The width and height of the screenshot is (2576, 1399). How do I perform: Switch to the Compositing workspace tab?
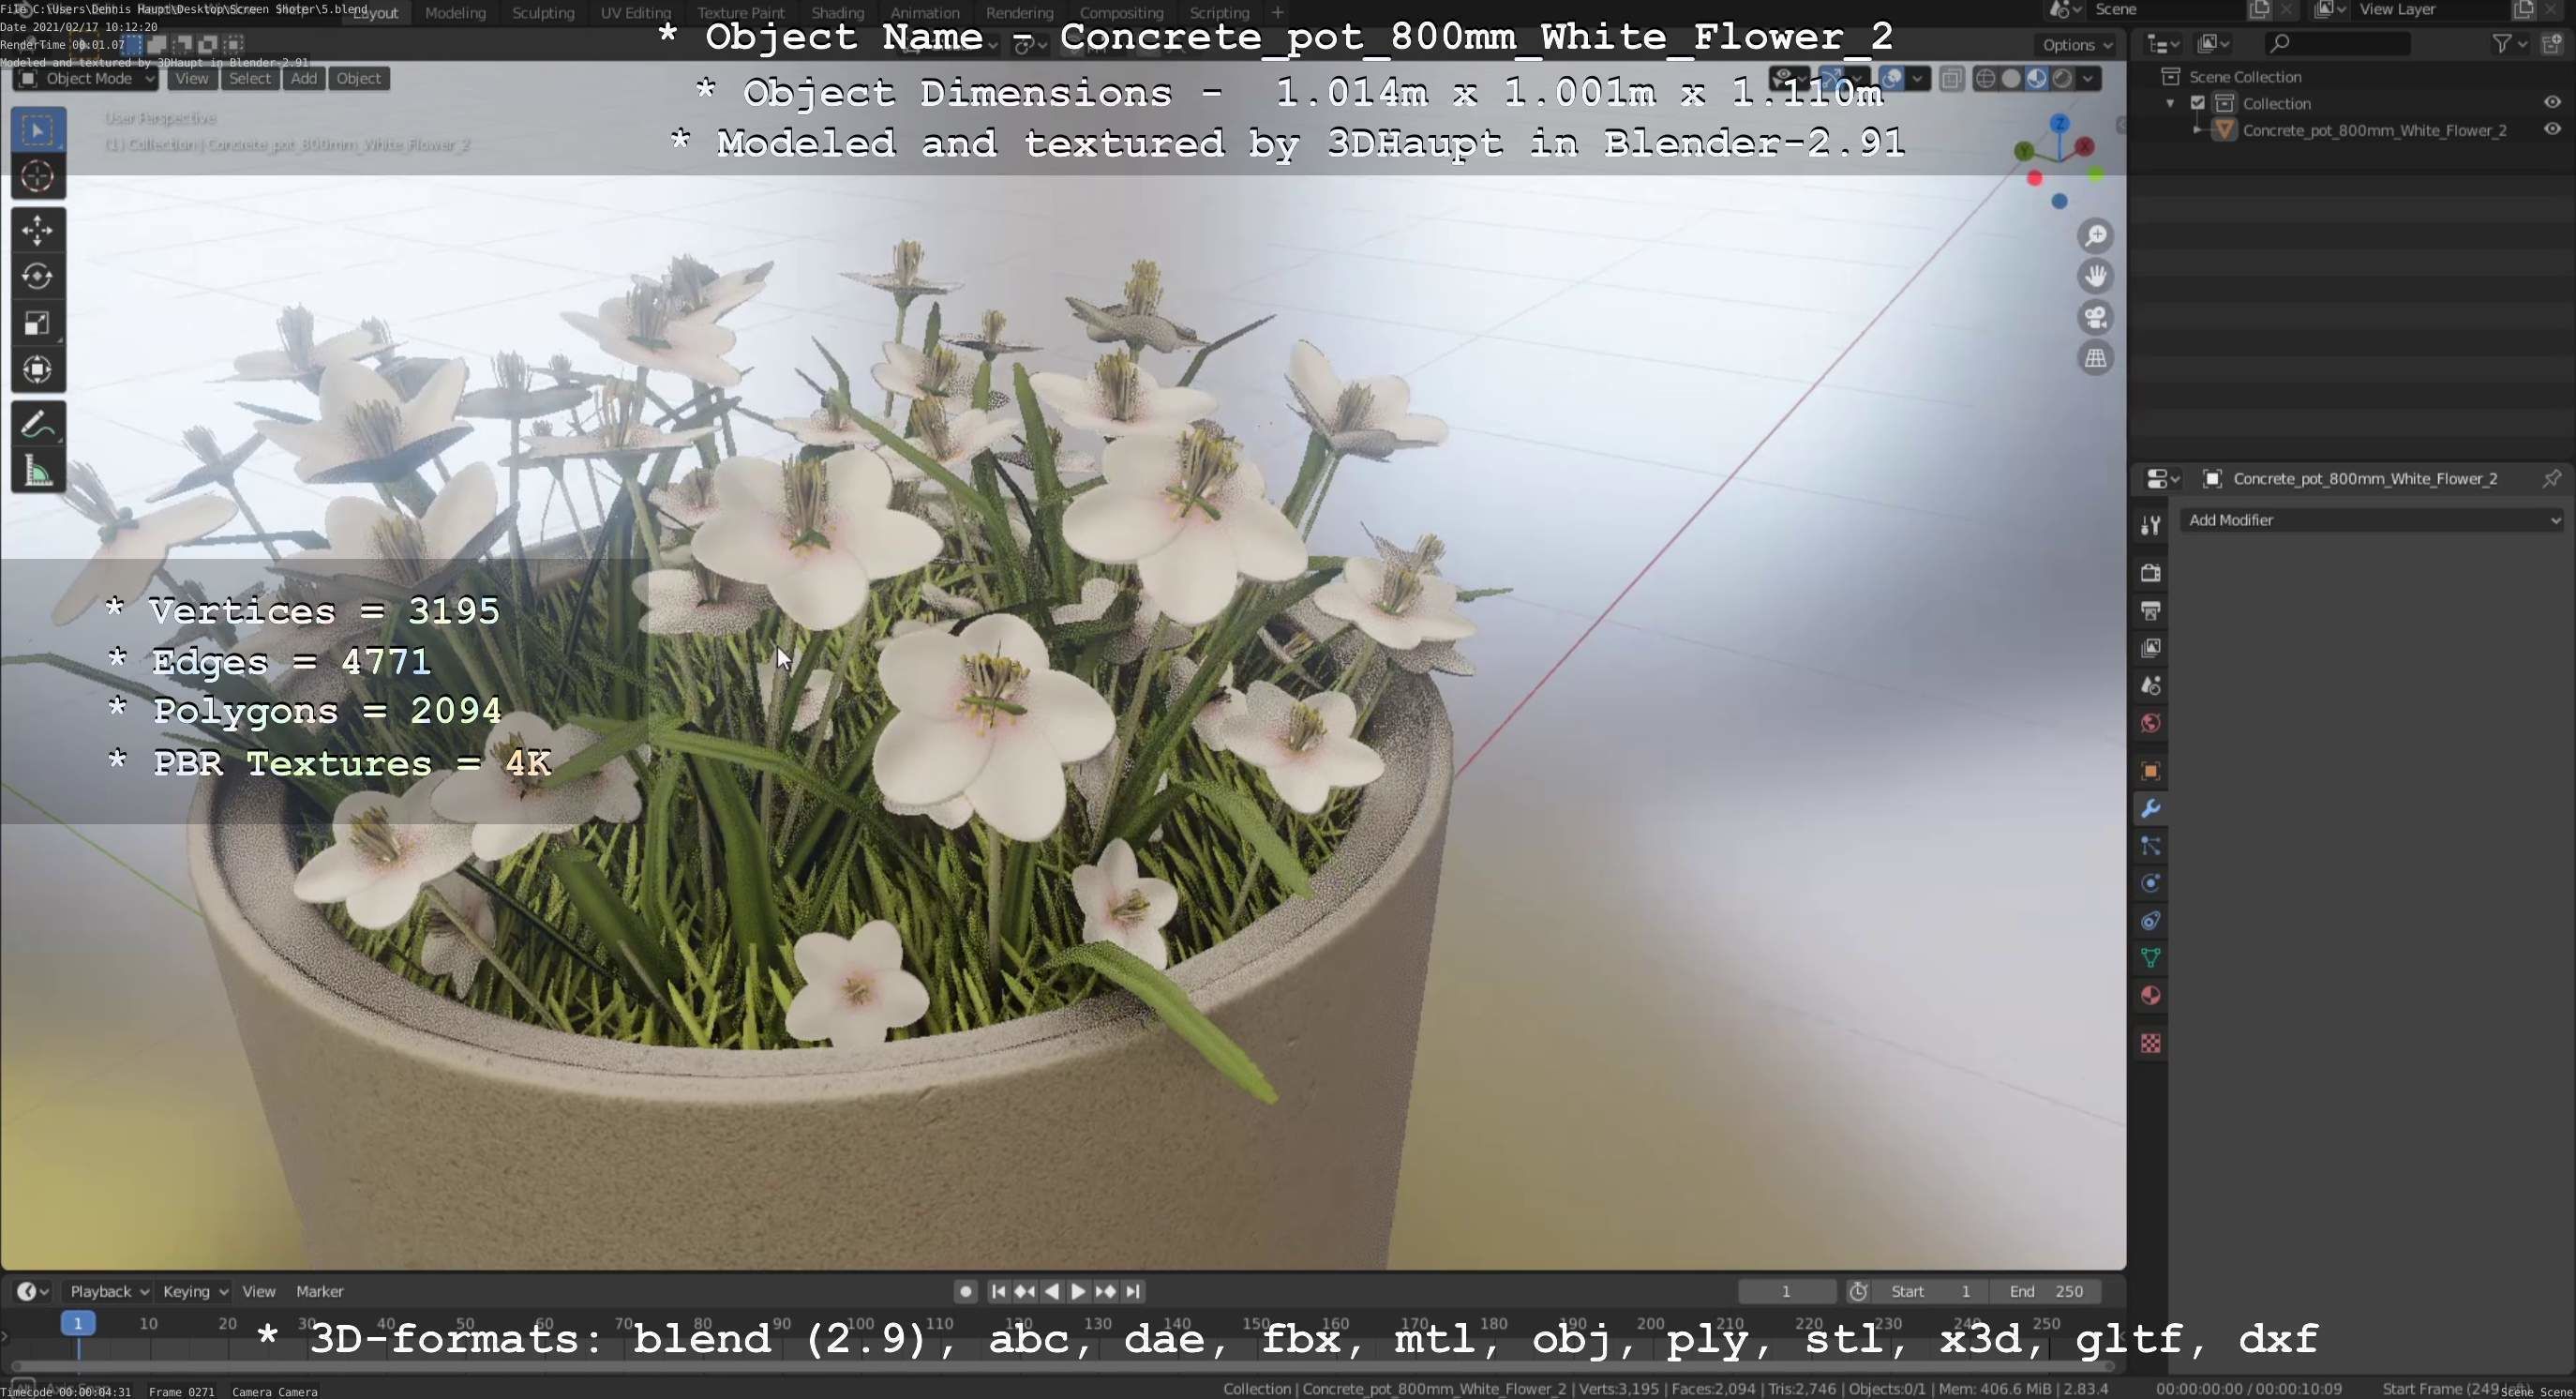click(x=1121, y=13)
